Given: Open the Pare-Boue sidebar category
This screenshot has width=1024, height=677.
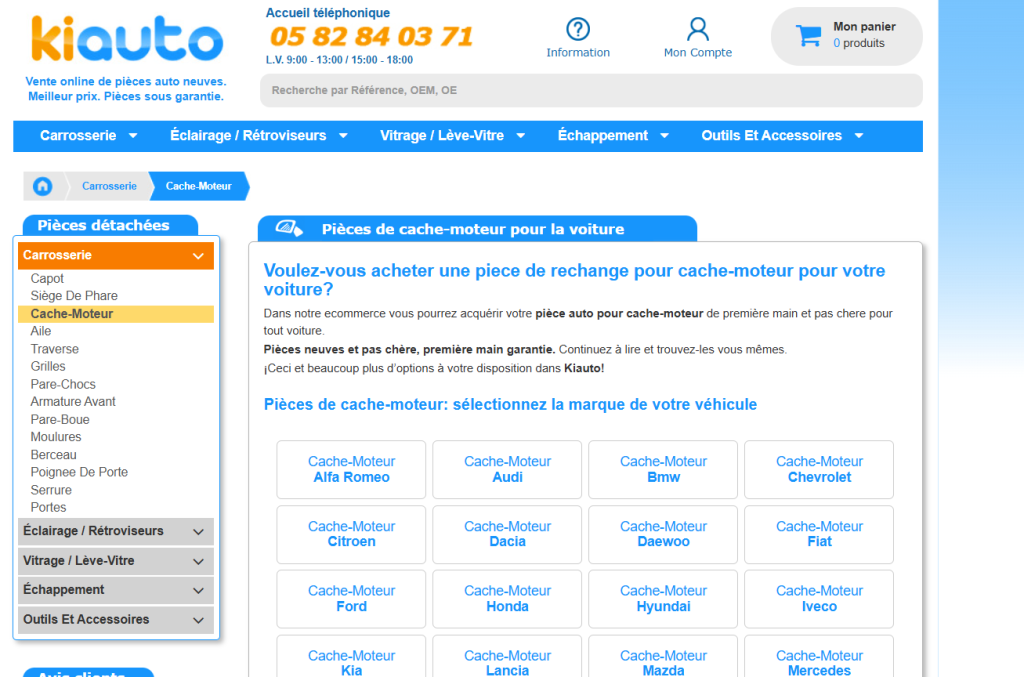Looking at the screenshot, I should click(x=59, y=420).
